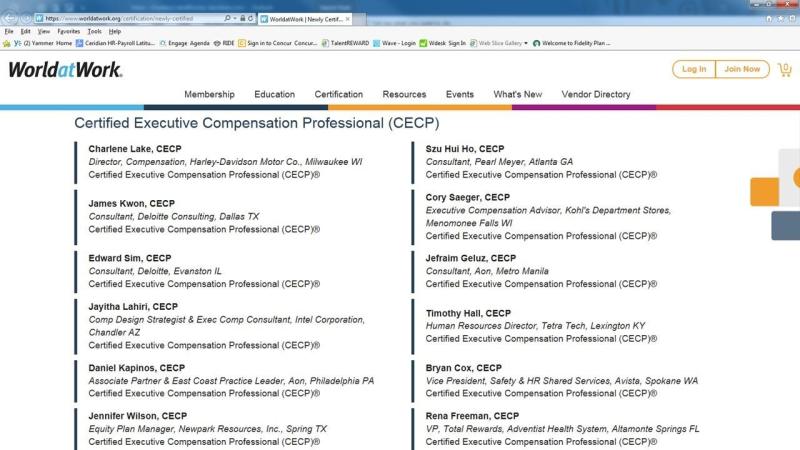Click the security lock icon in address bar
The width and height of the screenshot is (800, 450).
(243, 18)
